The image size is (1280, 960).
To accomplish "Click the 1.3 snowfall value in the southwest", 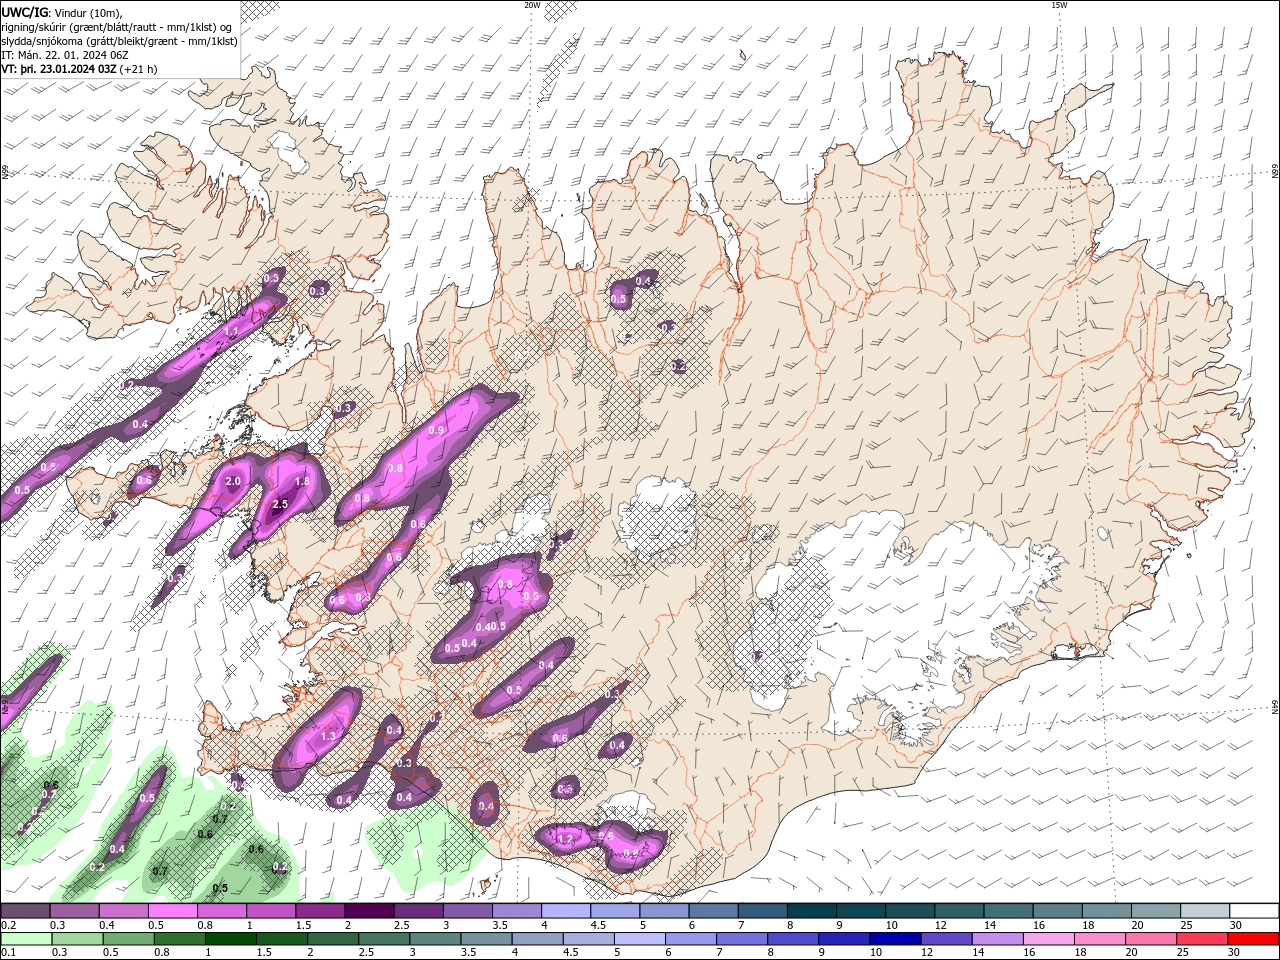I will point(328,736).
